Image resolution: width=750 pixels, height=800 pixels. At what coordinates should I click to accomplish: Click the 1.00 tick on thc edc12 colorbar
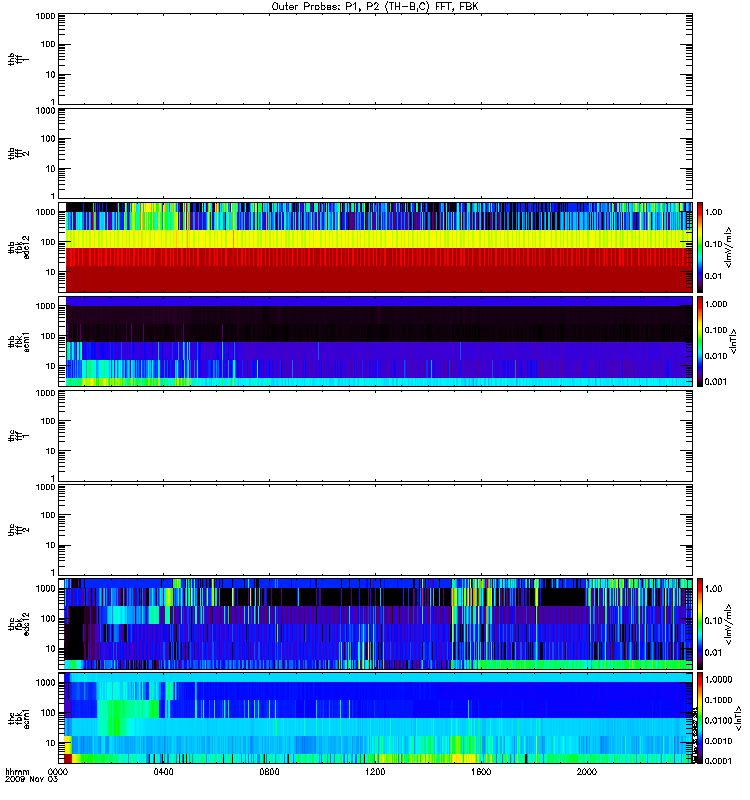[714, 589]
